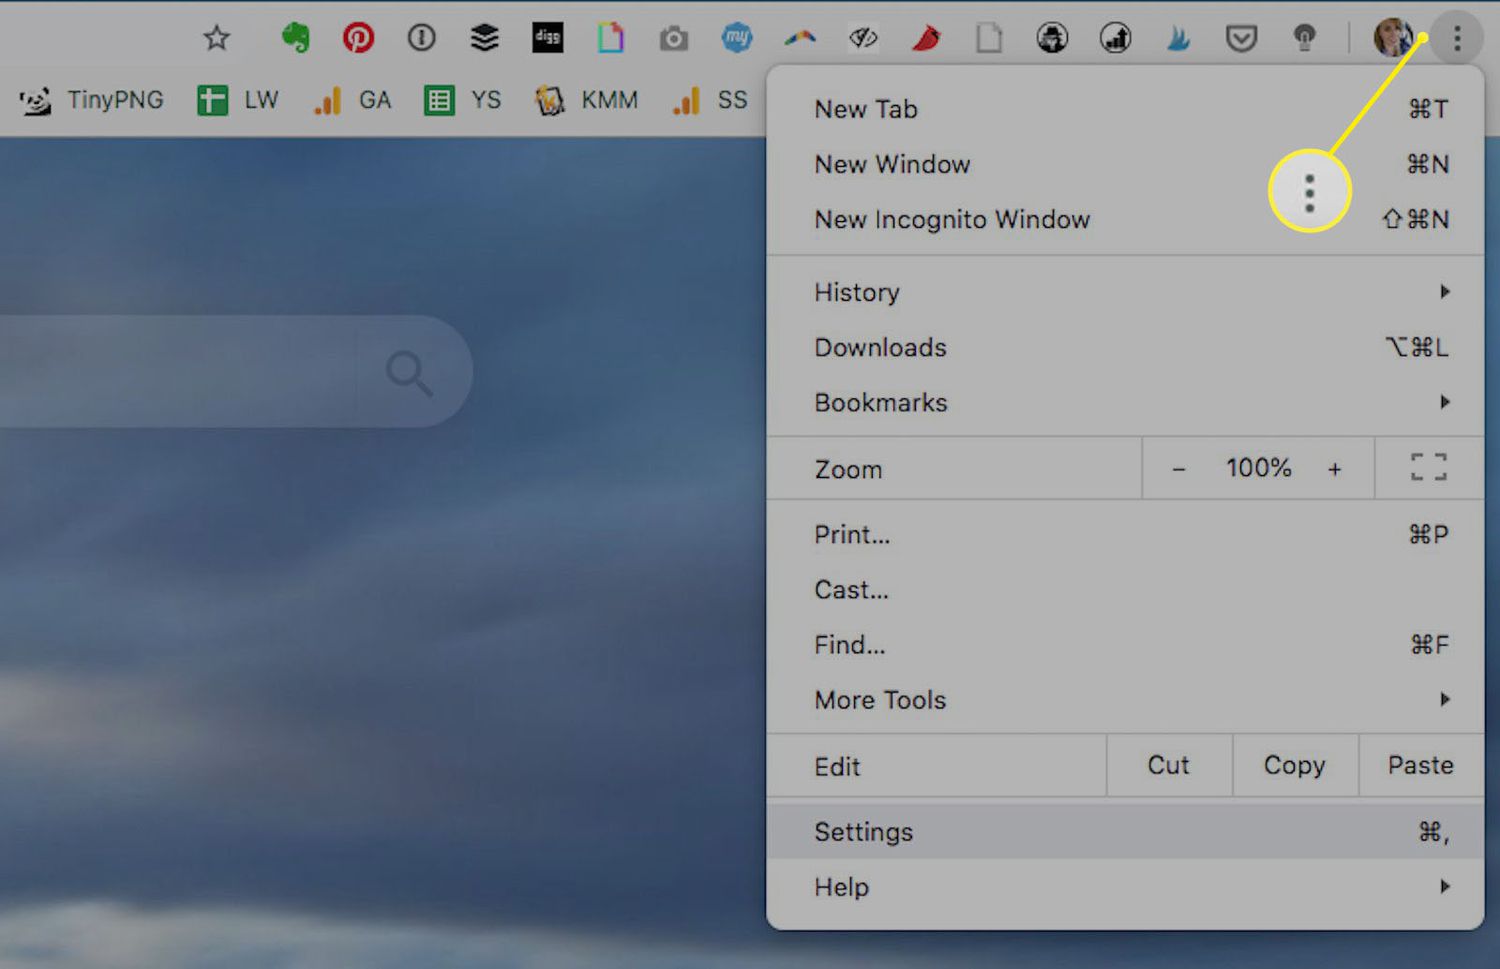
Task: Decrease zoom with the minus button
Action: tap(1179, 468)
